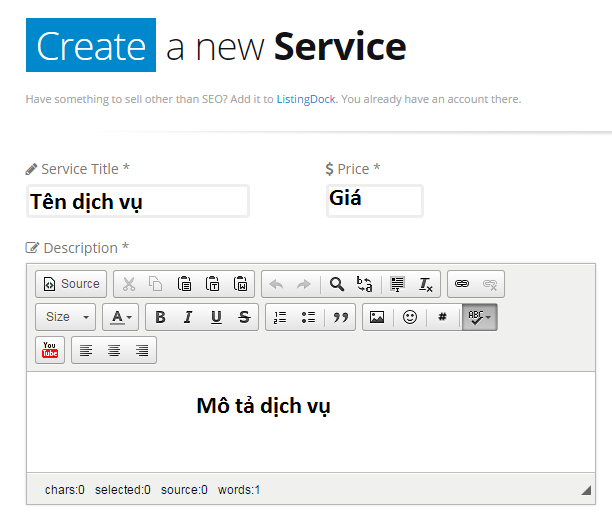The width and height of the screenshot is (612, 513).
Task: Insert an image using the Image icon
Action: coord(377,317)
